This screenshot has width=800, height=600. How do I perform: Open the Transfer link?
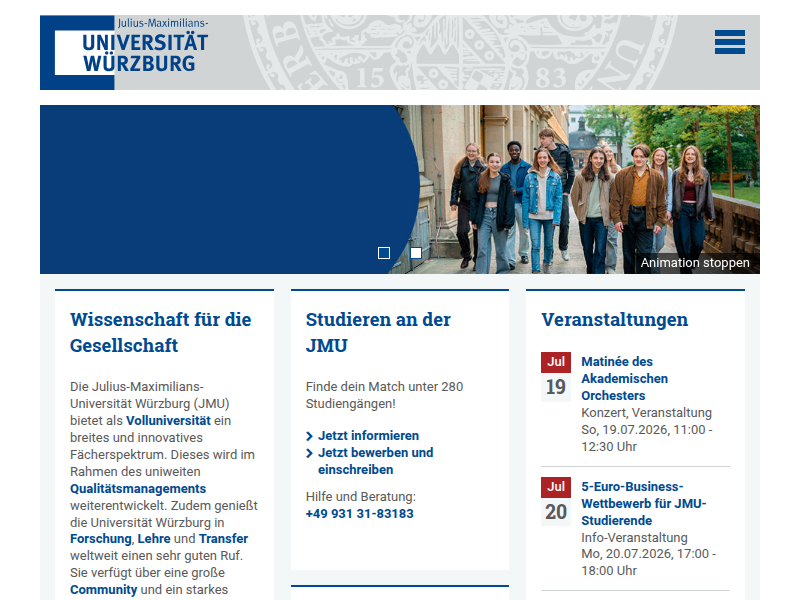[223, 539]
